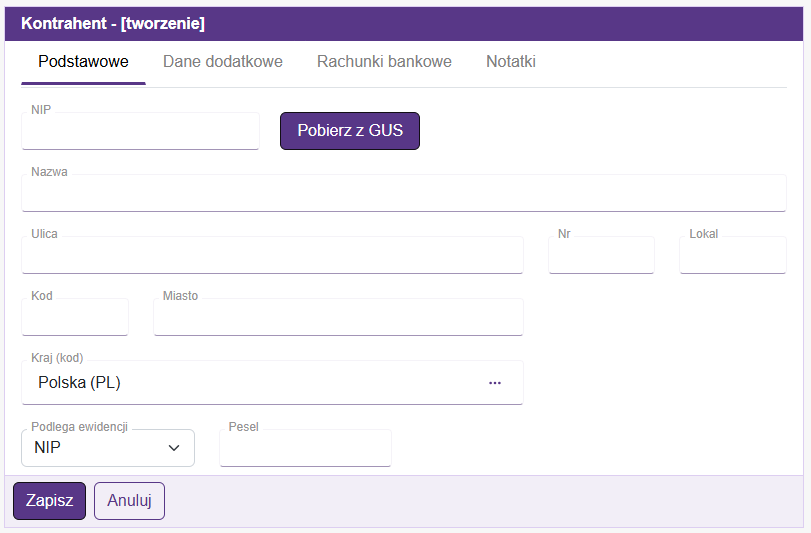Open the country lookup ellipsis icon
This screenshot has height=533, width=811.
click(494, 383)
